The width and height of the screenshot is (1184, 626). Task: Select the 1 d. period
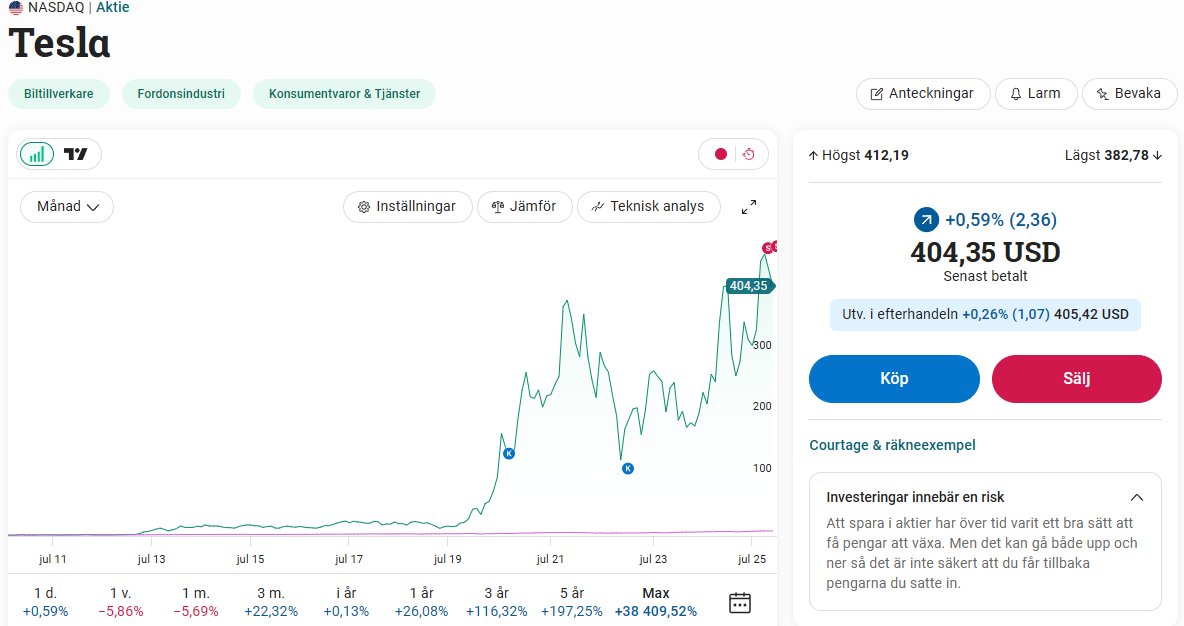[x=45, y=602]
